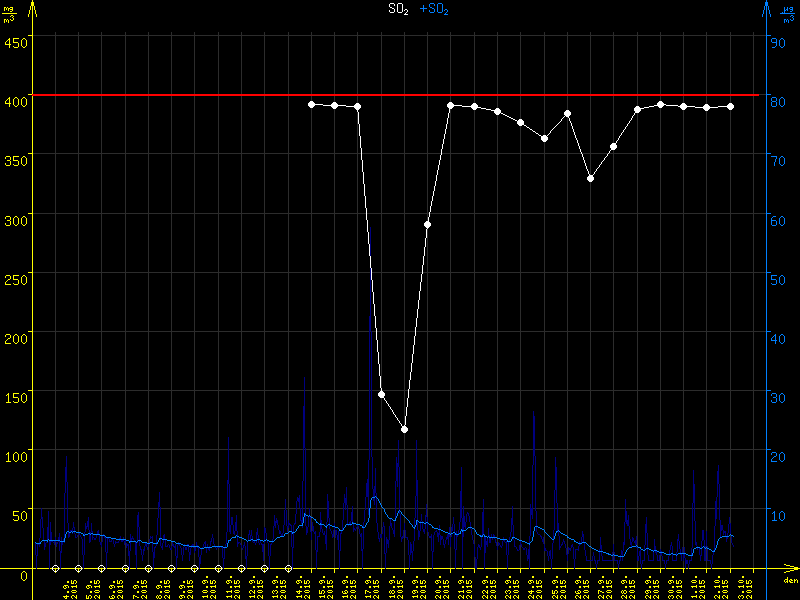This screenshot has height=600, width=800.
Task: Select the last yellow circle on the x-axis
Action: (288, 570)
